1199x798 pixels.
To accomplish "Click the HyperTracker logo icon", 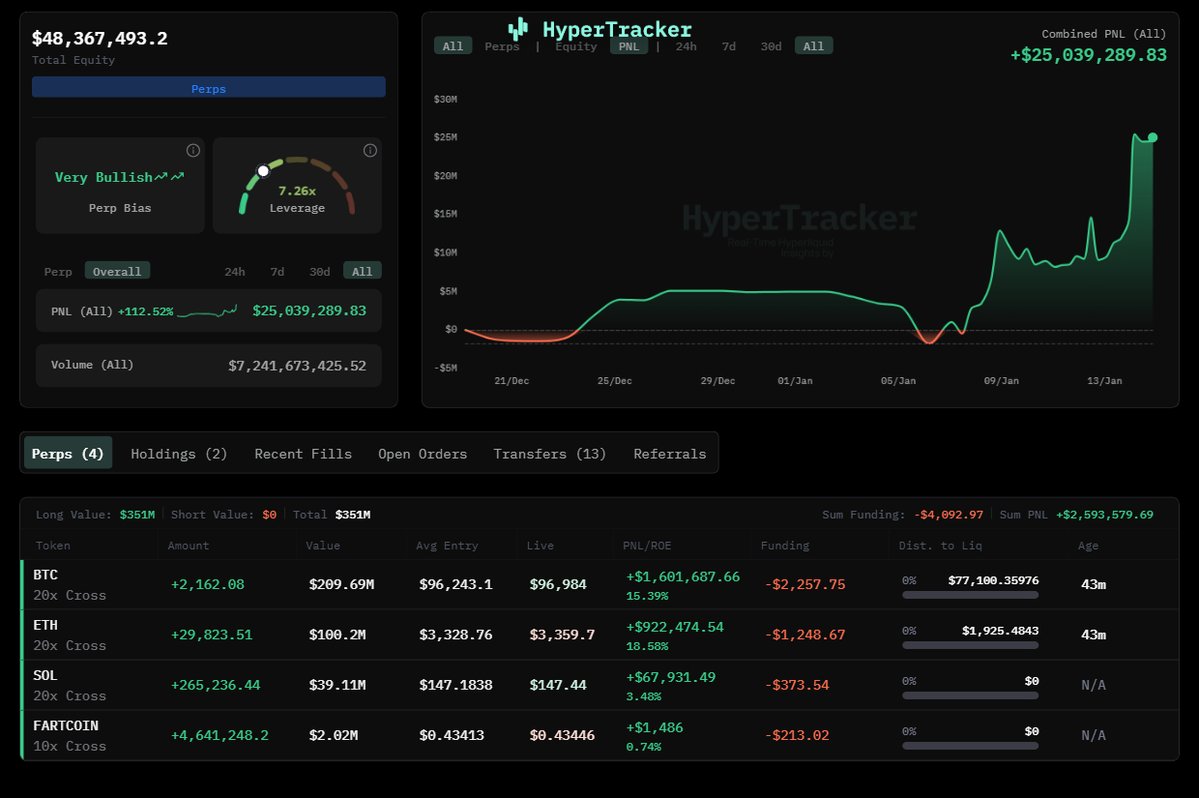I will [x=518, y=29].
